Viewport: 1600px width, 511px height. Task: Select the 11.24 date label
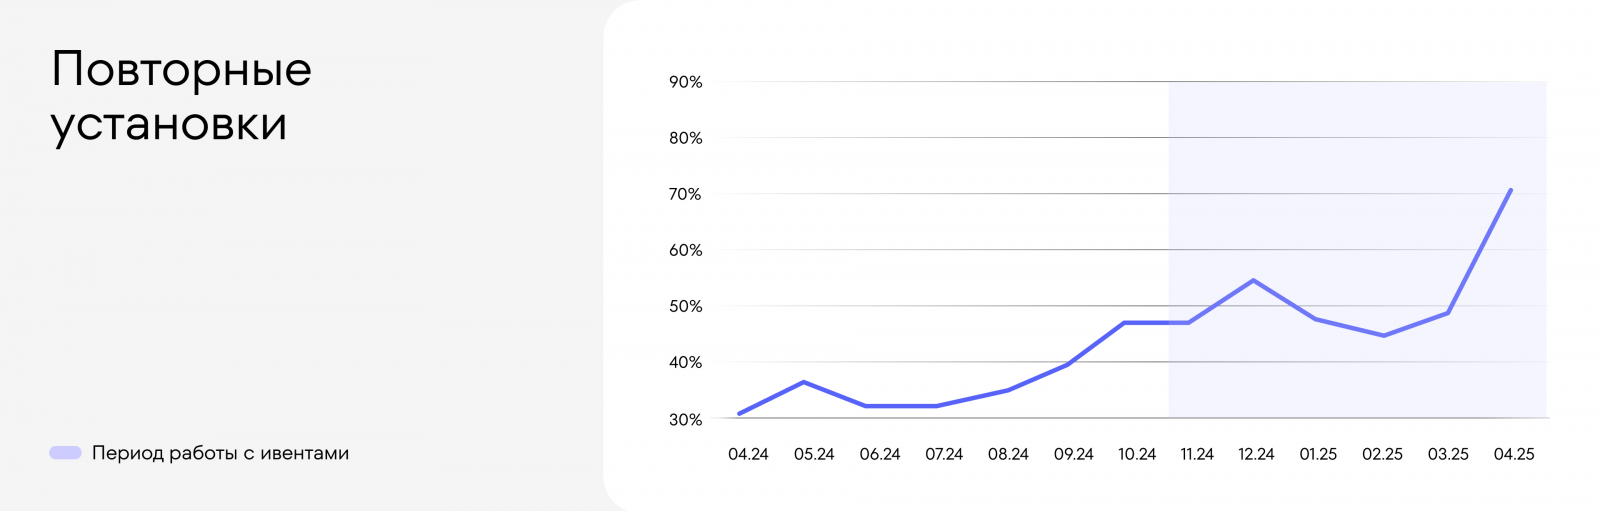point(1197,454)
